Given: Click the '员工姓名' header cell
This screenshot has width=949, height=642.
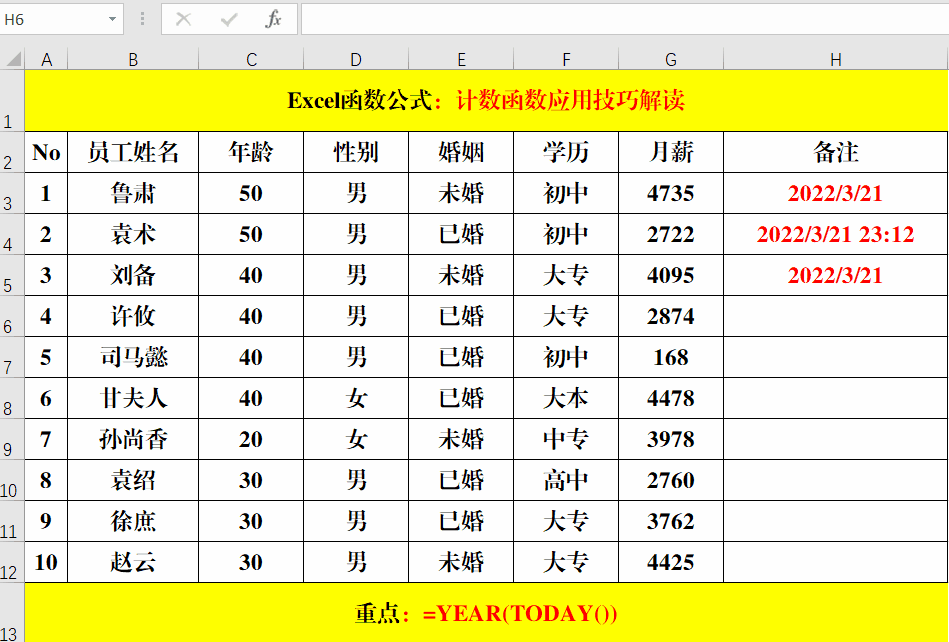Looking at the screenshot, I should (133, 152).
